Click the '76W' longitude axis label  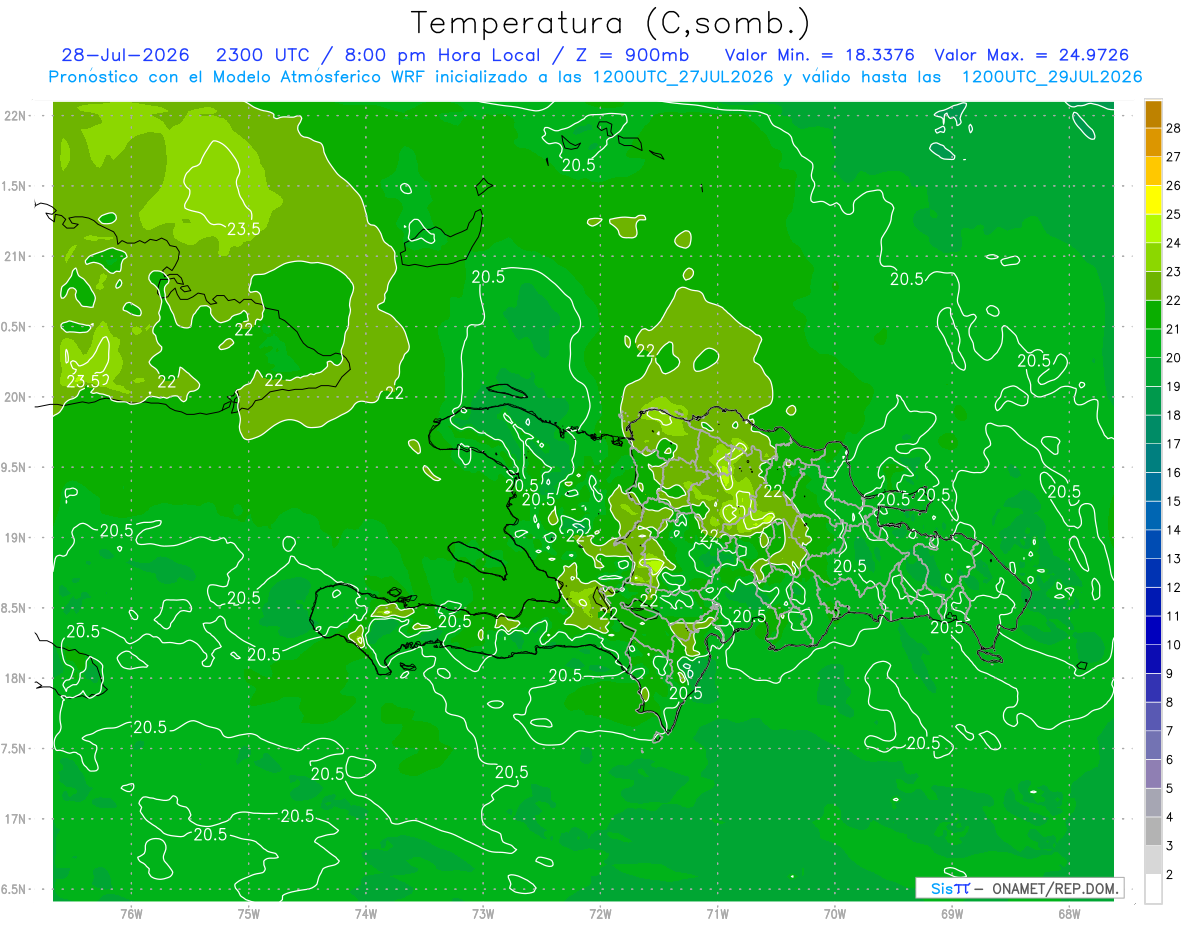131,914
